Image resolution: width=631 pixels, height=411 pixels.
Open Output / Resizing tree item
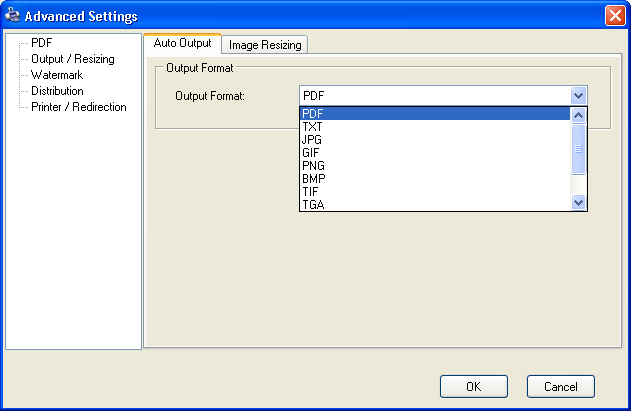coord(72,59)
